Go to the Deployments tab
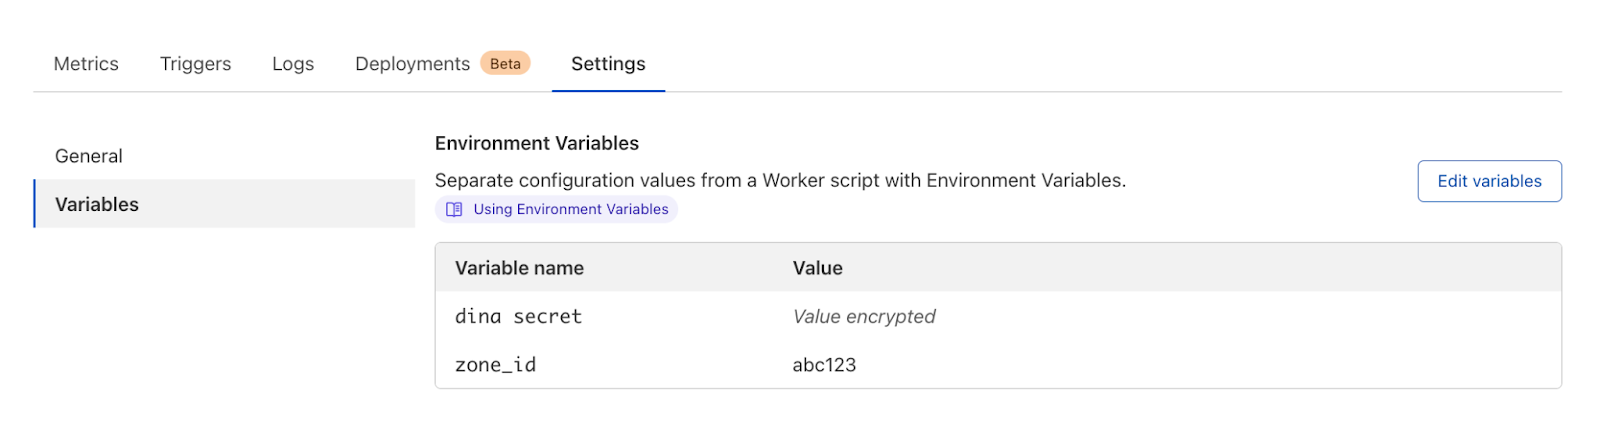1600x437 pixels. click(442, 64)
